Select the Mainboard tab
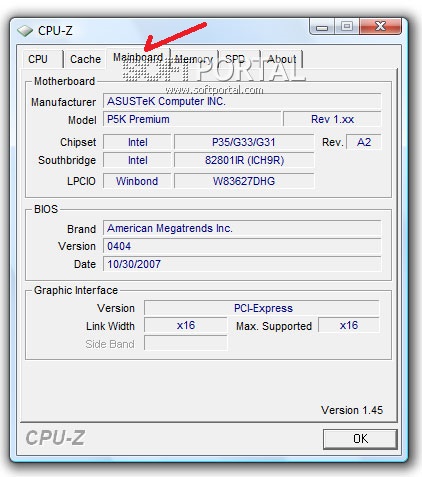Viewport: 422px width, 477px height. click(138, 58)
